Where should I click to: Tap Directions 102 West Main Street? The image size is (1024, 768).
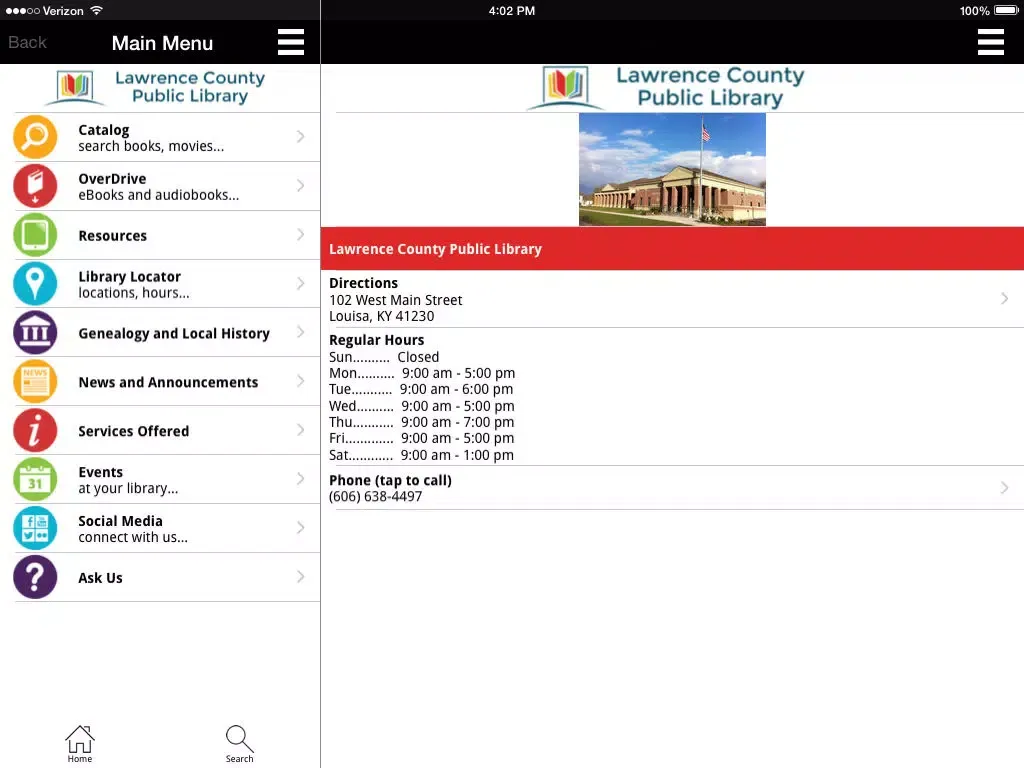[672, 299]
